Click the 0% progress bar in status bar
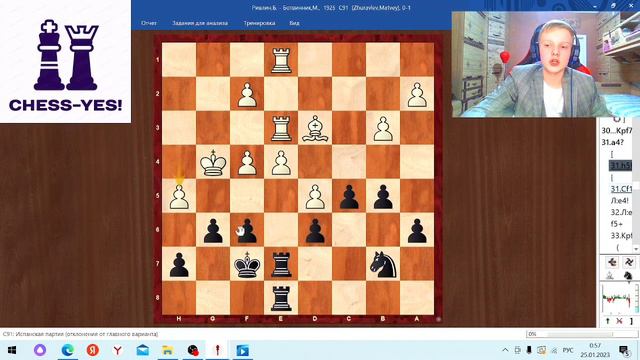 [x=582, y=334]
